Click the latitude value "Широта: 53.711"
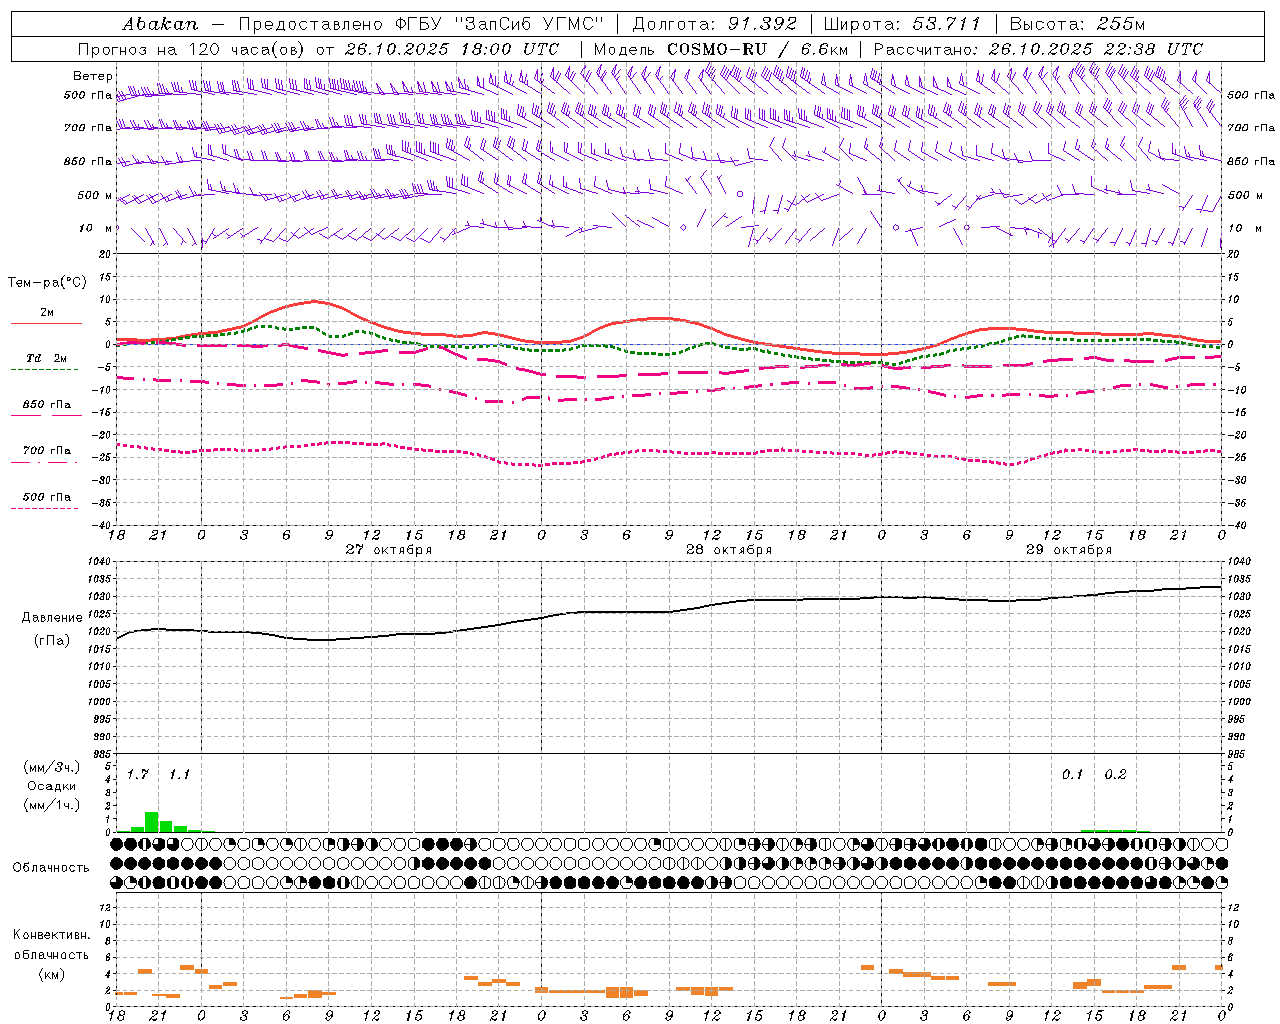1280x1024 pixels. (x=901, y=24)
